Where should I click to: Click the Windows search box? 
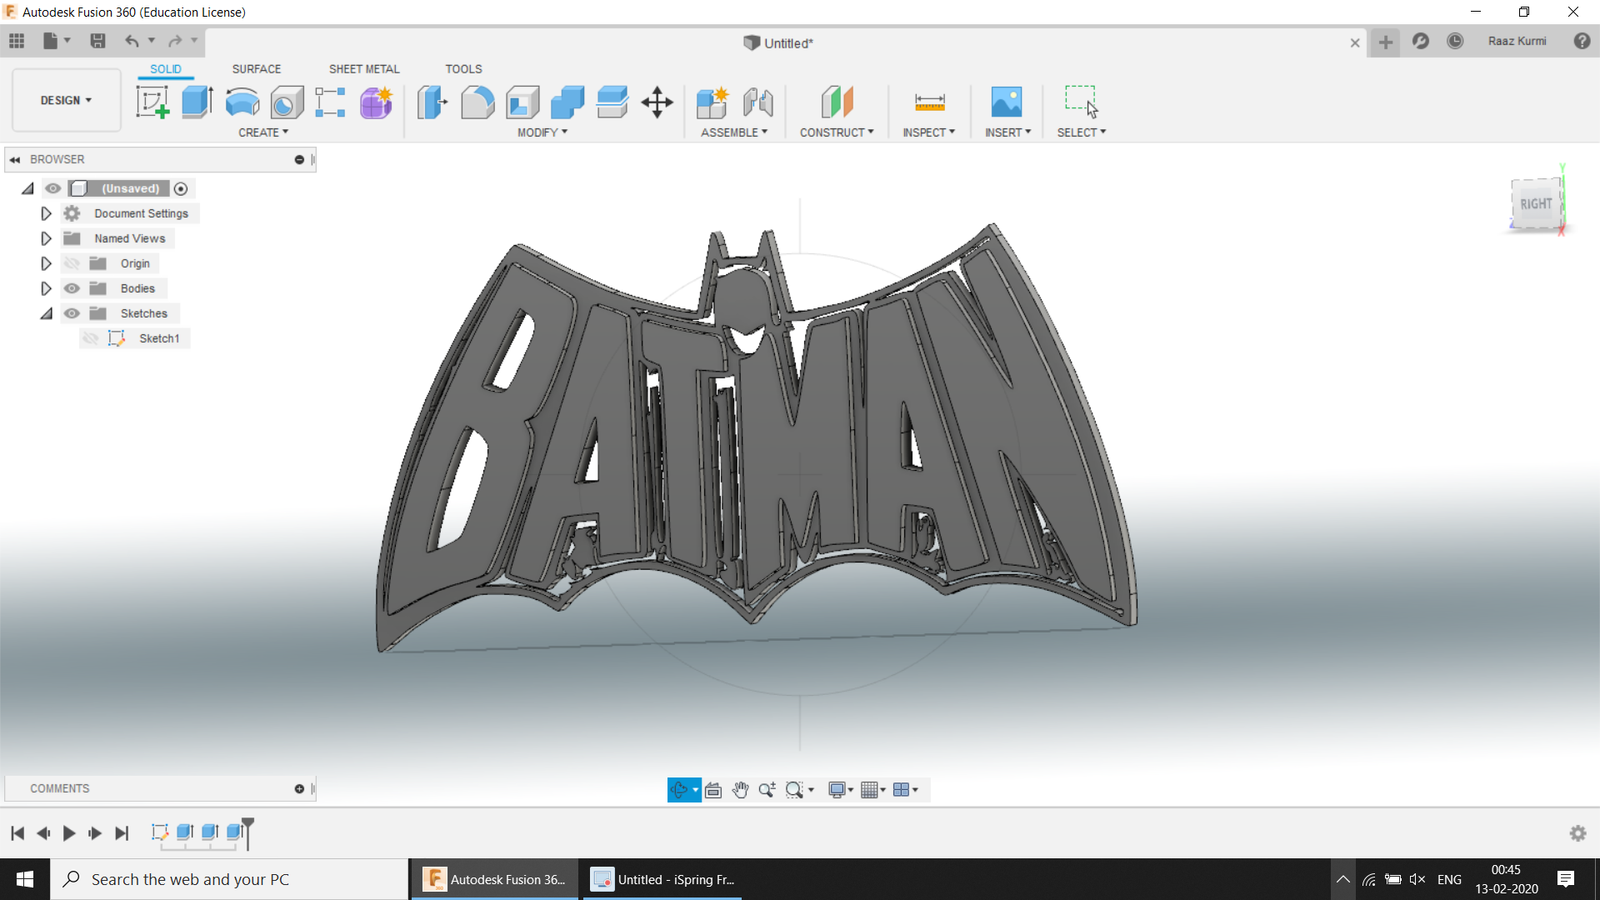[x=230, y=879]
